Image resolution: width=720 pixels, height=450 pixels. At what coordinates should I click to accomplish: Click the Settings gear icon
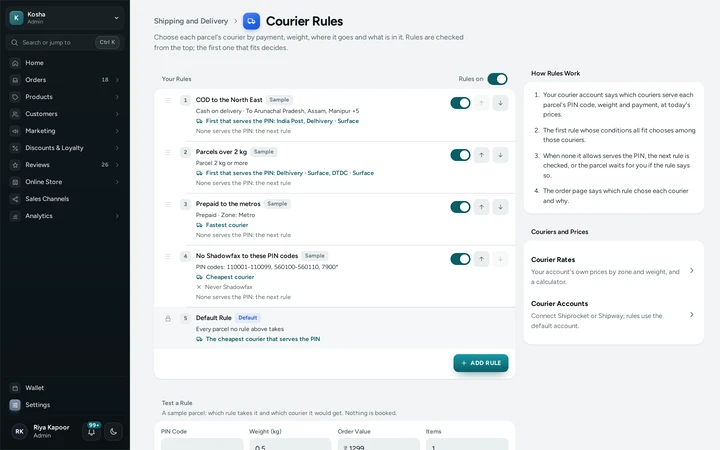tap(15, 405)
